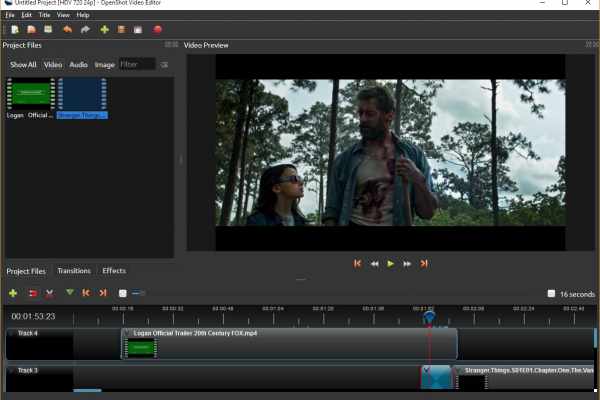The image size is (600, 400).
Task: Switch to the Project Files tab
Action: pyautogui.click(x=26, y=271)
